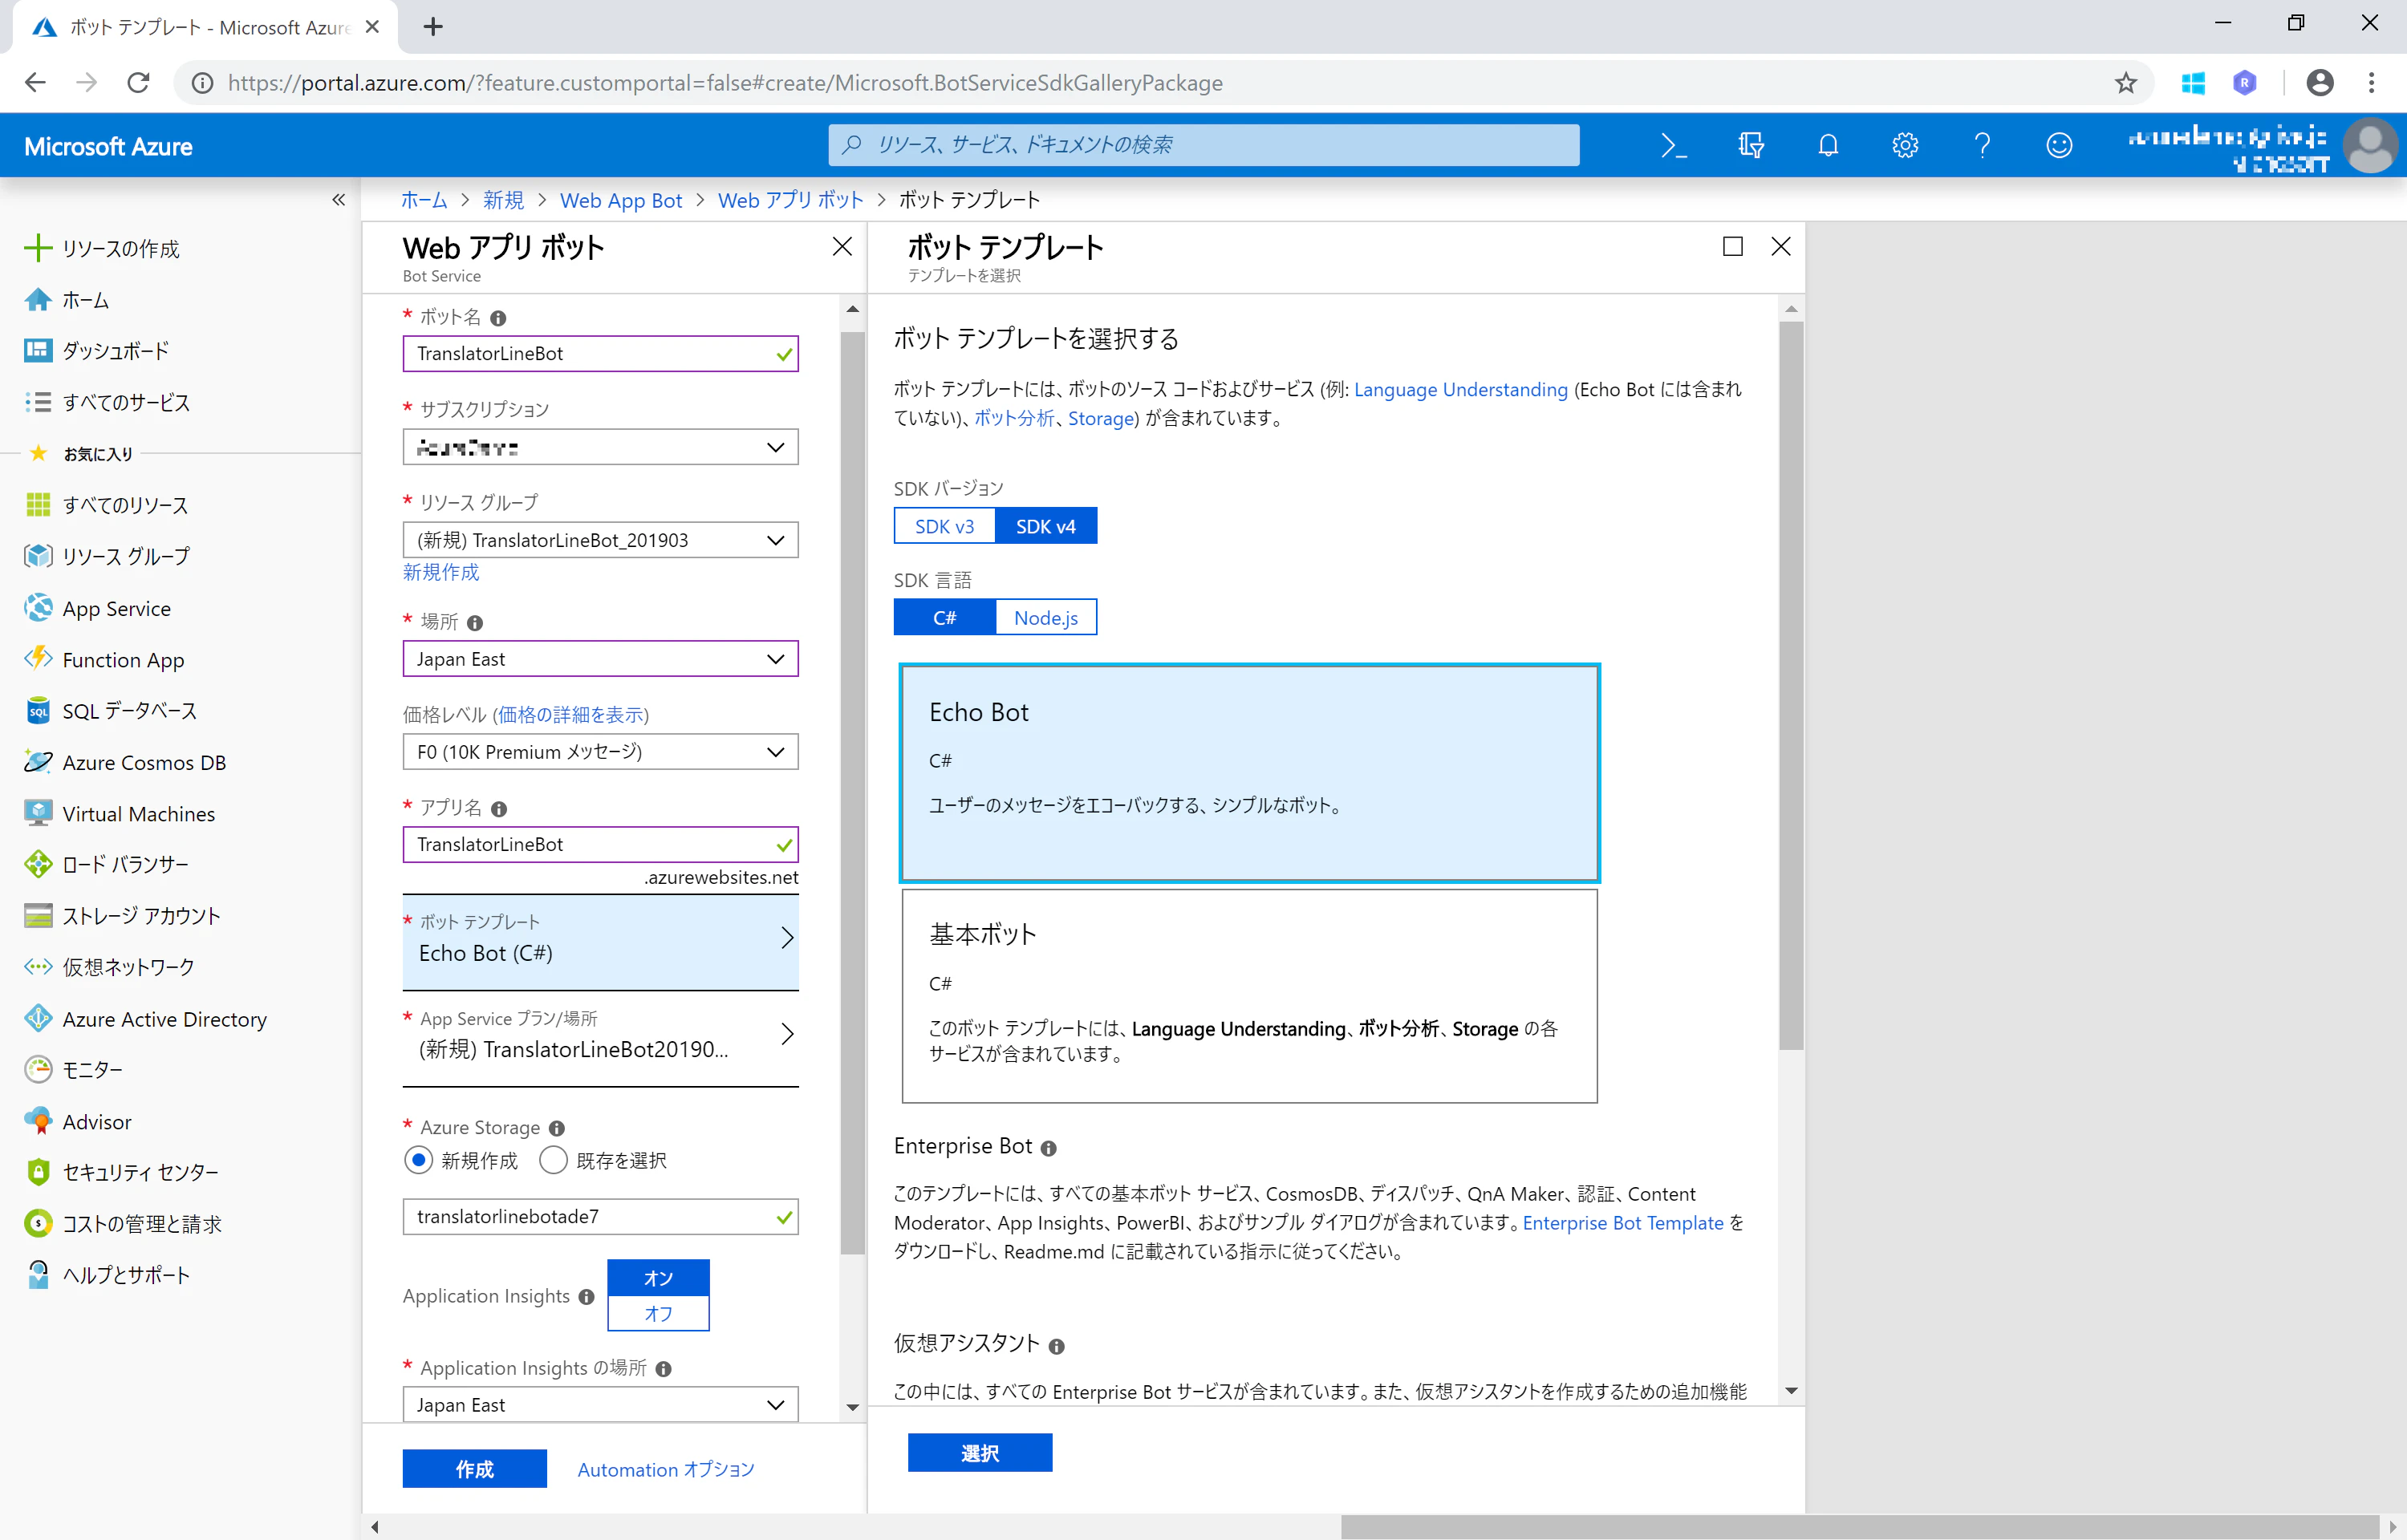The height and width of the screenshot is (1540, 2407).
Task: Select the 基本ボット template card
Action: (1249, 996)
